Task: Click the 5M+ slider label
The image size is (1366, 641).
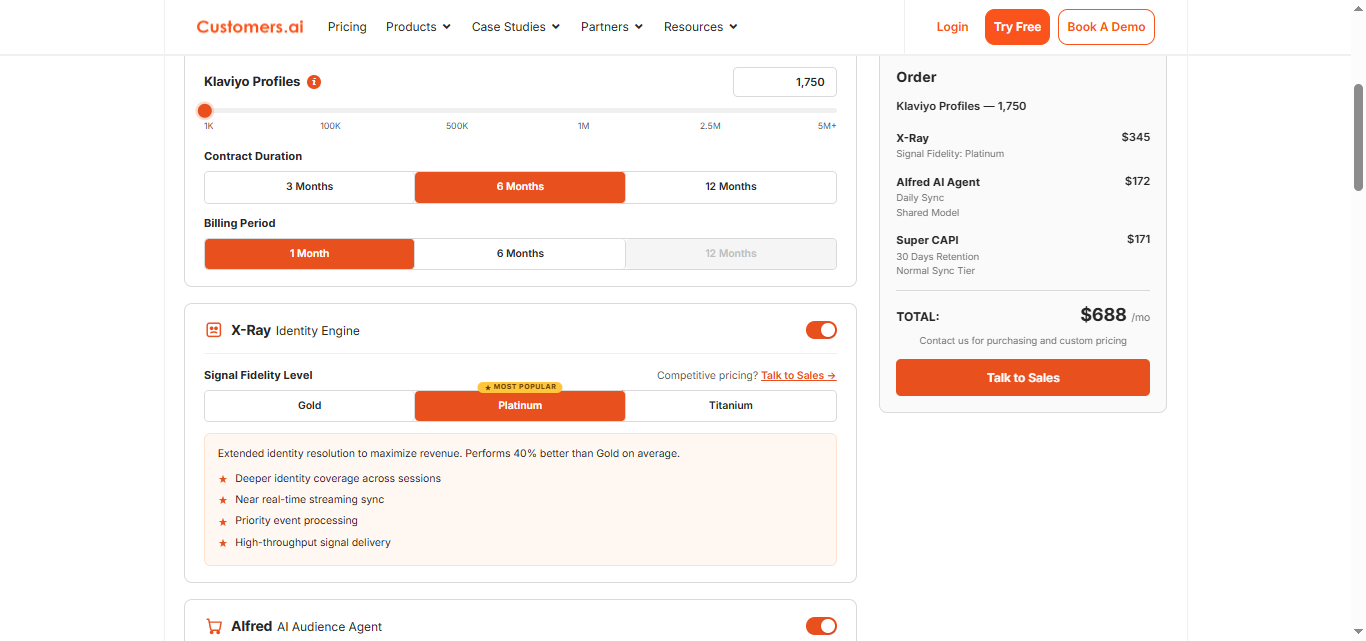Action: (x=827, y=126)
